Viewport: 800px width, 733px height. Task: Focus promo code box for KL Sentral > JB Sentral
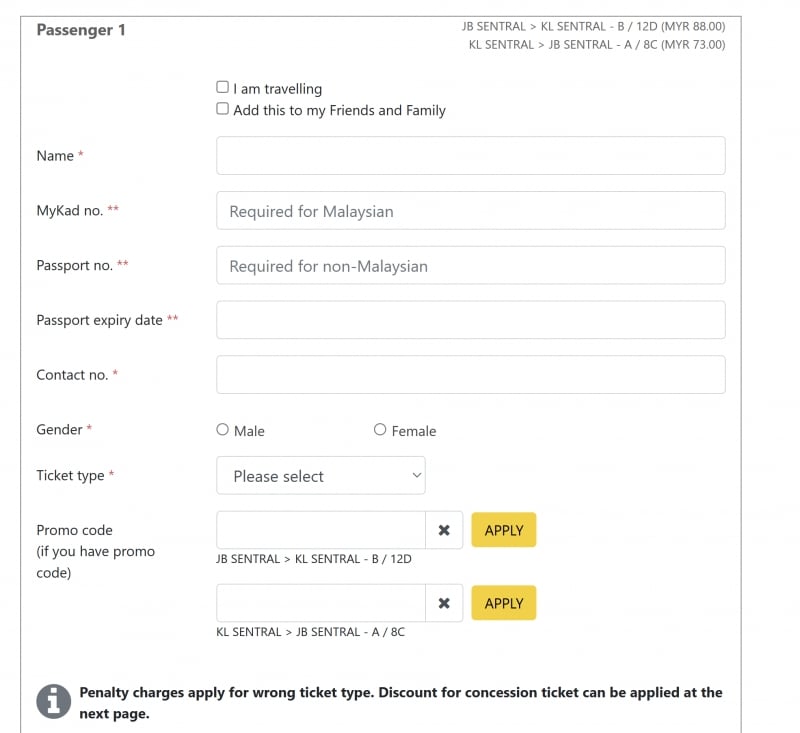[x=320, y=604]
